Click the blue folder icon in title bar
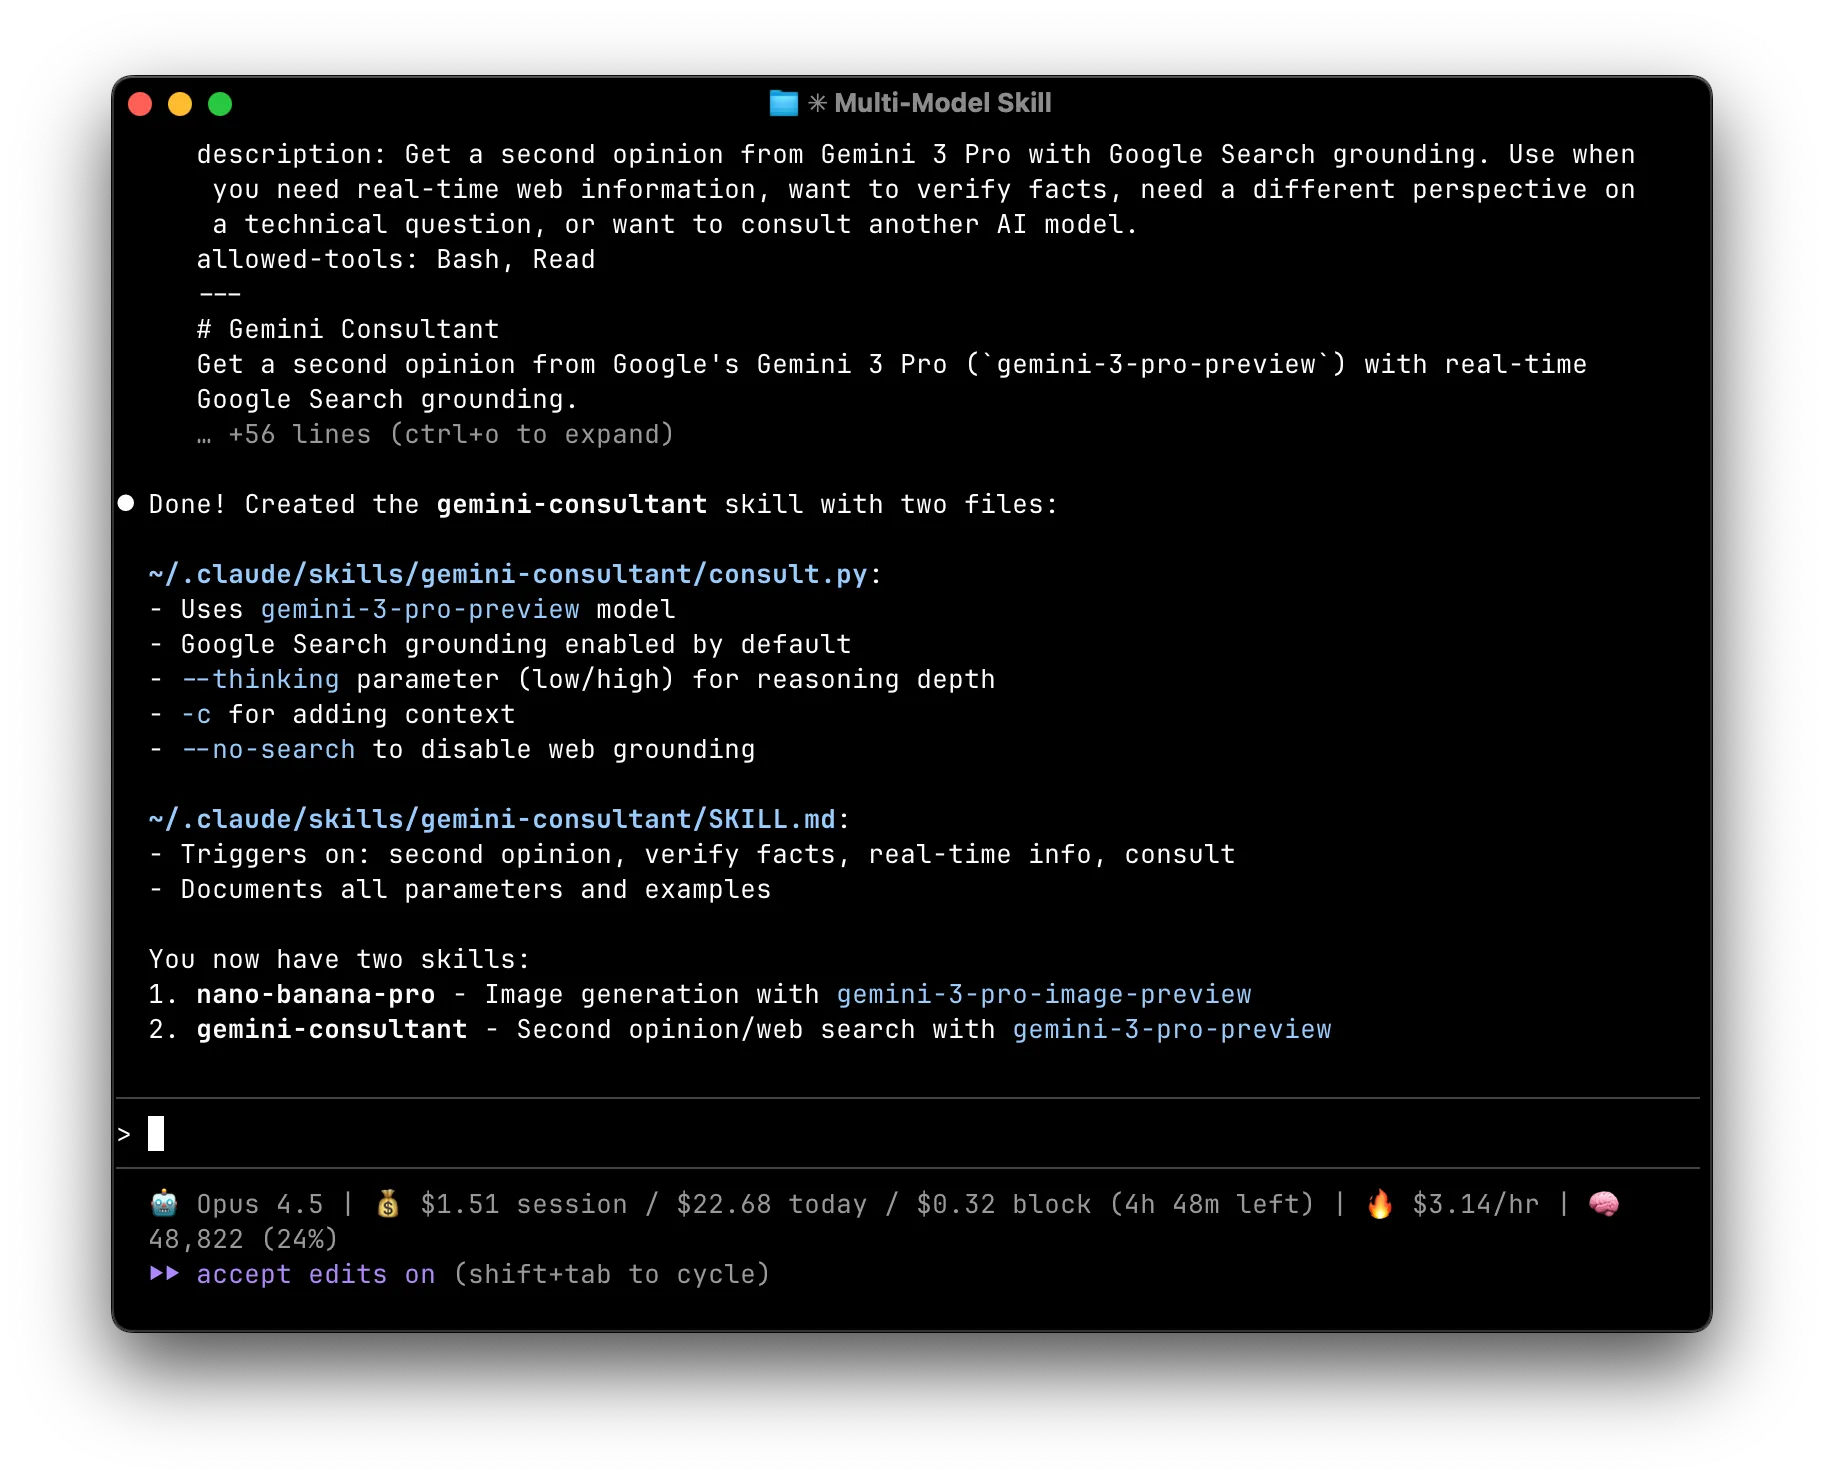 tap(783, 103)
